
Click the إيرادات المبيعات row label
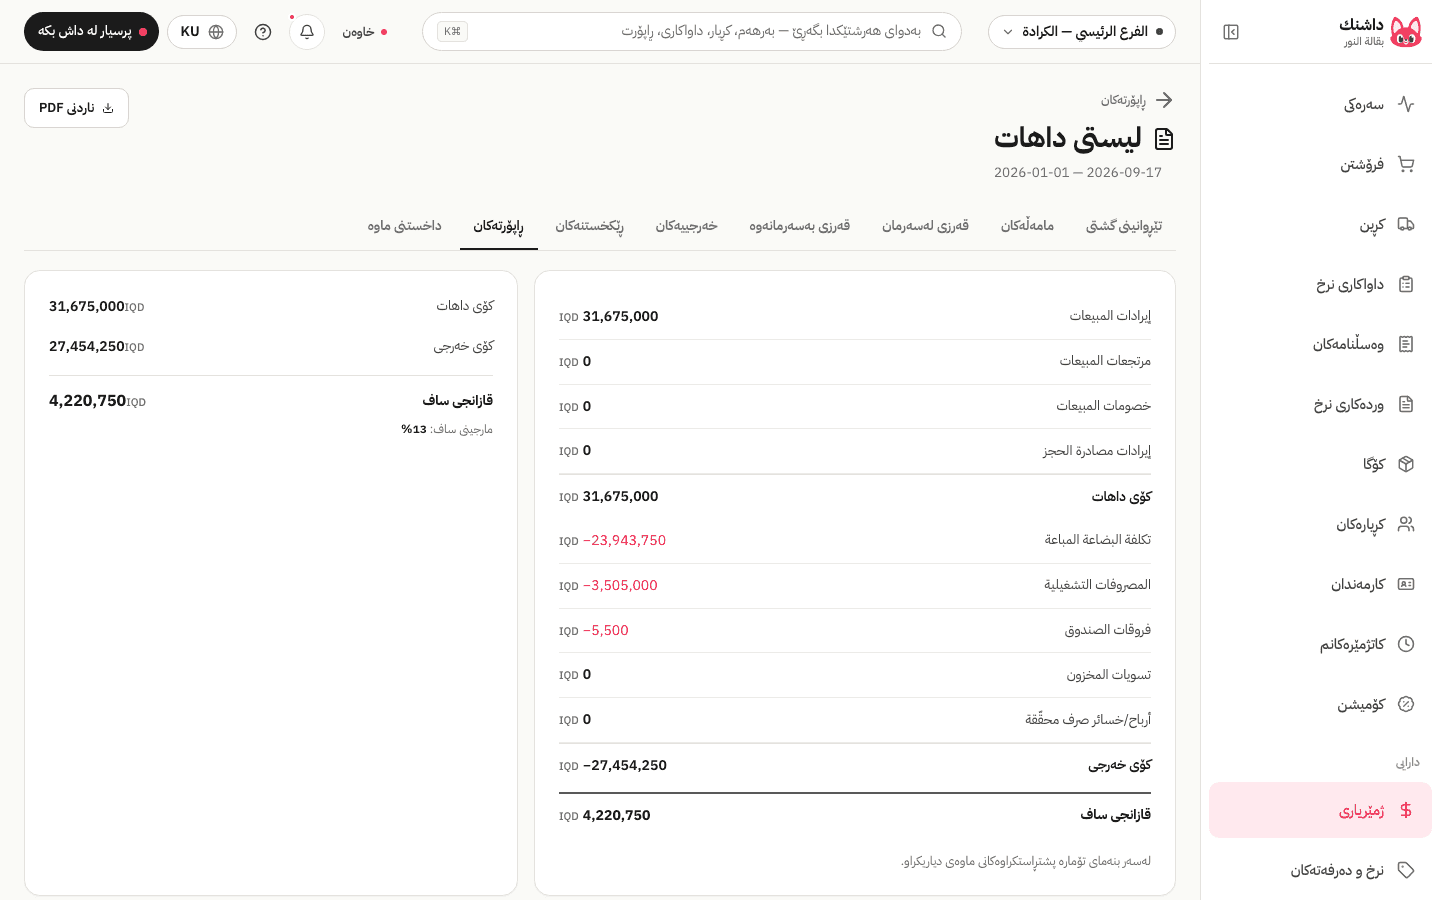tap(1110, 316)
